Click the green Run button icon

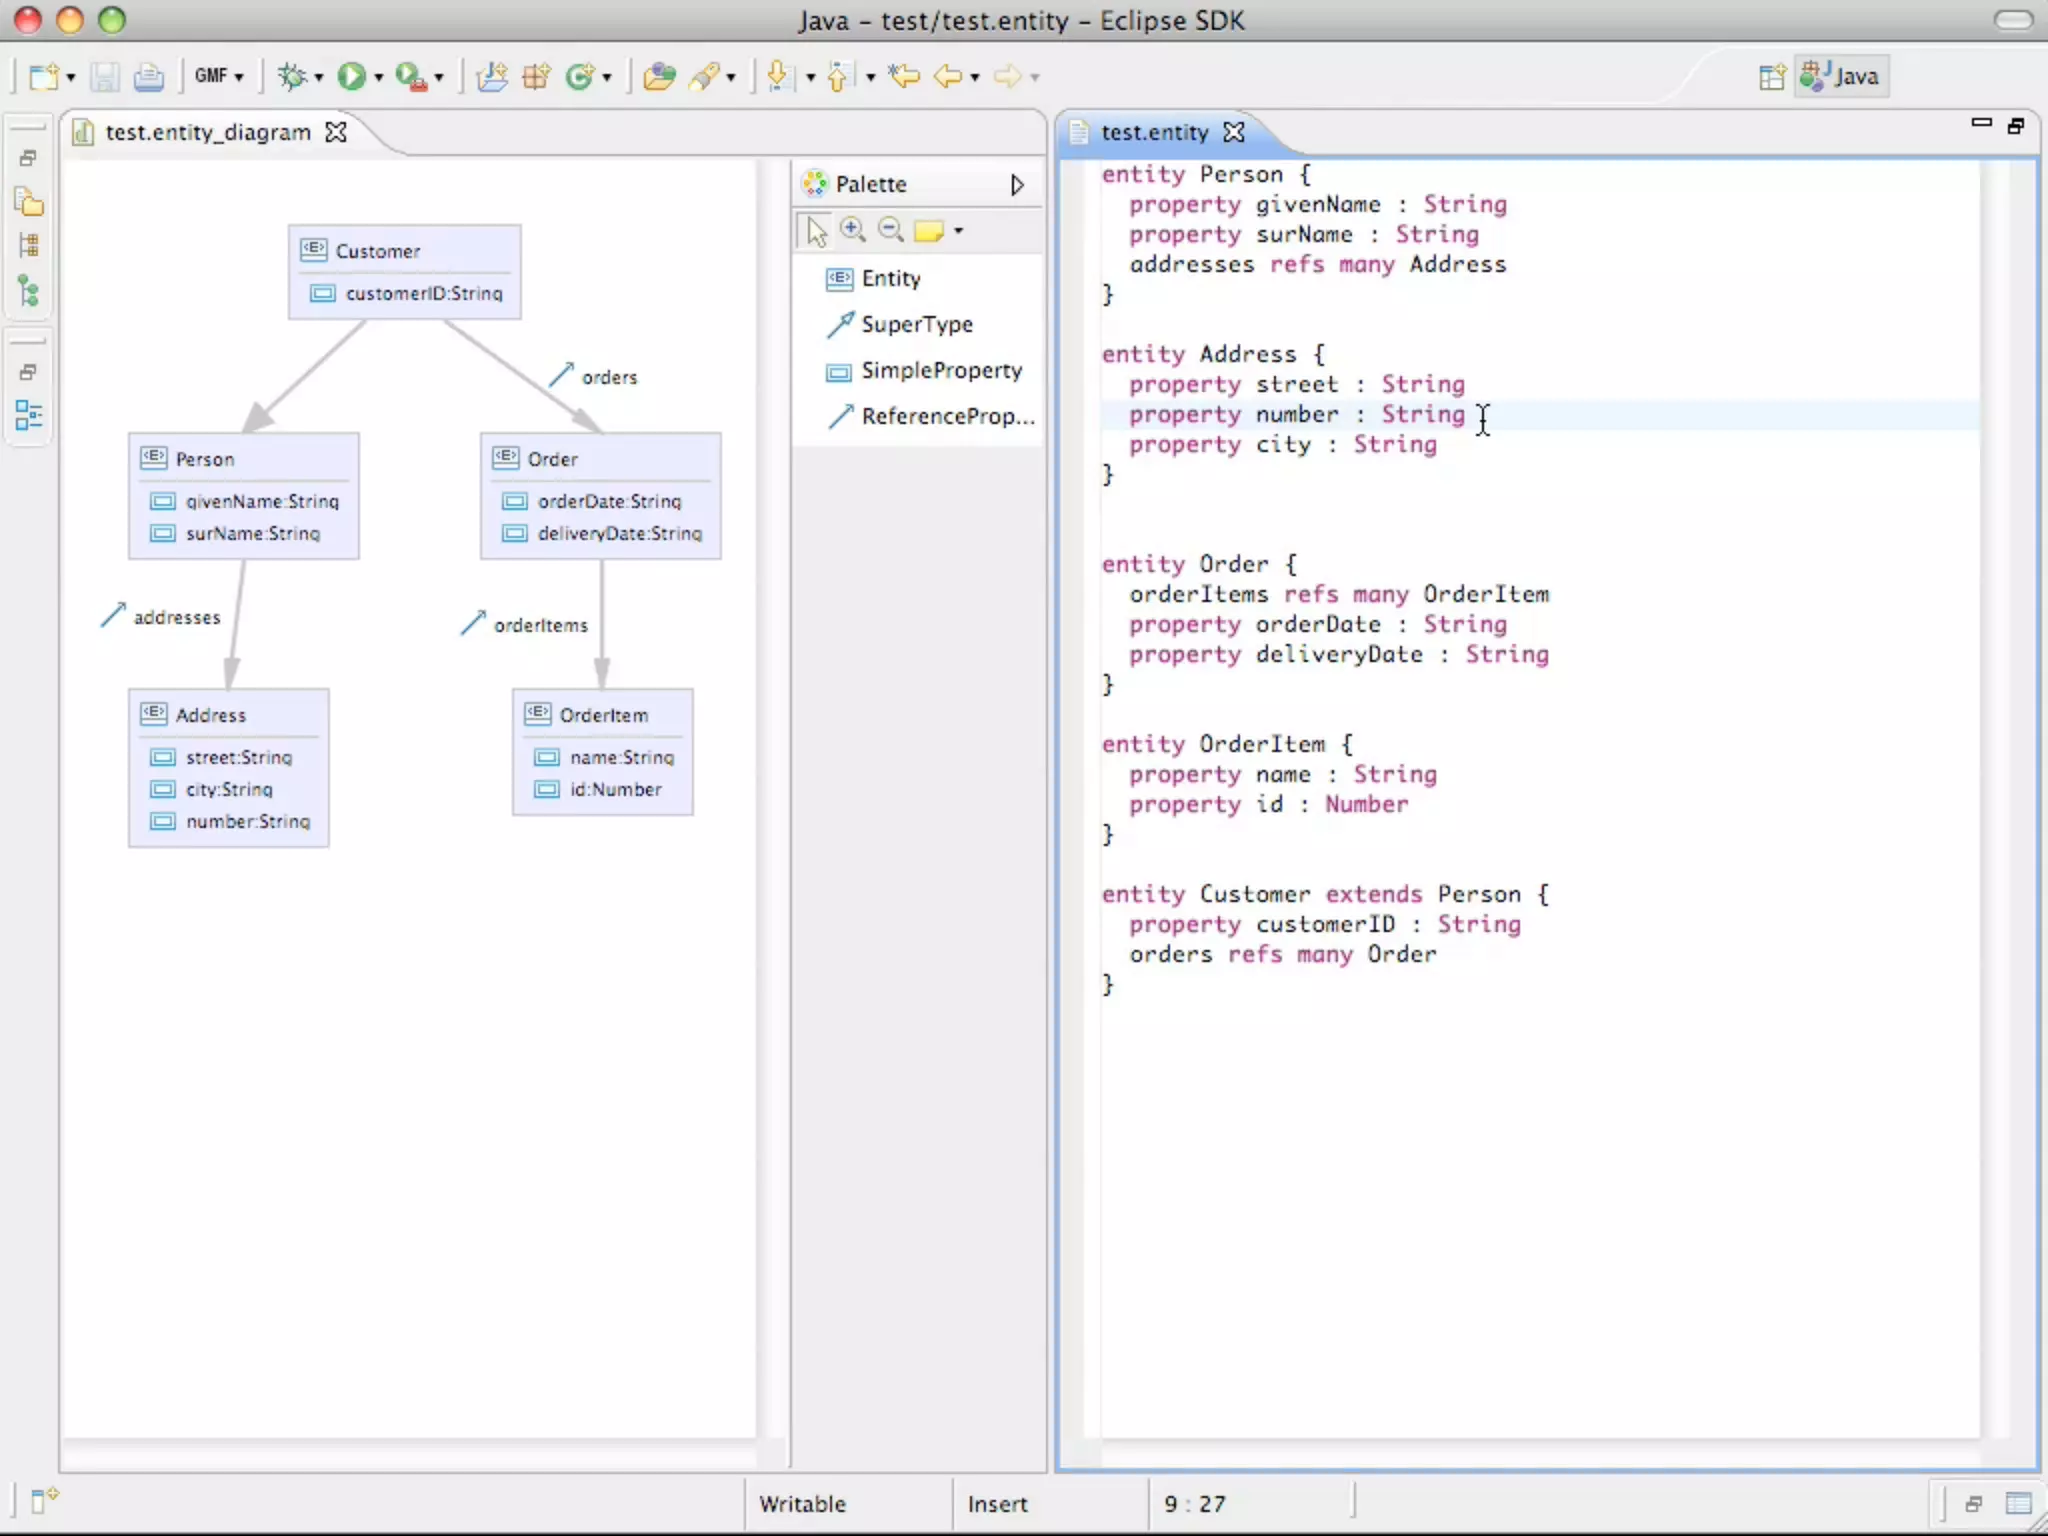(x=350, y=76)
